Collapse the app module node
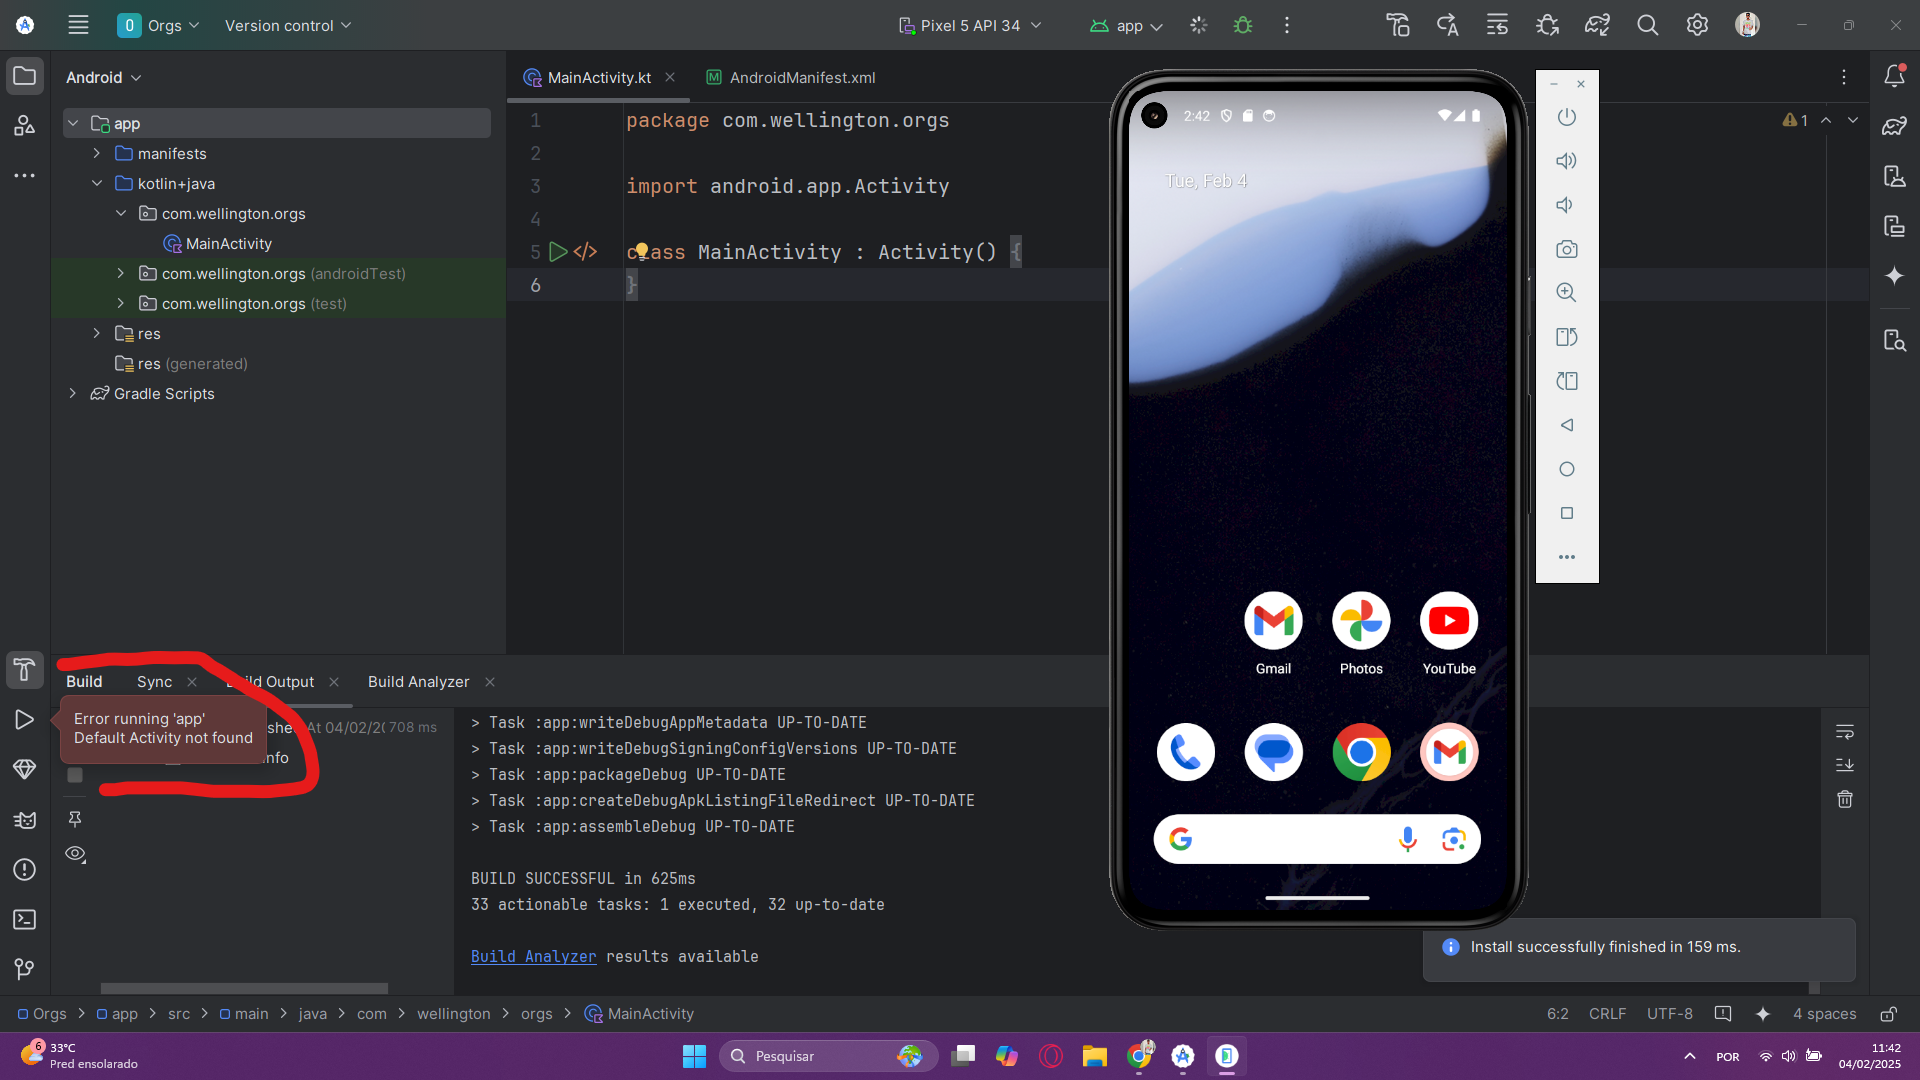1920x1080 pixels. [73, 123]
